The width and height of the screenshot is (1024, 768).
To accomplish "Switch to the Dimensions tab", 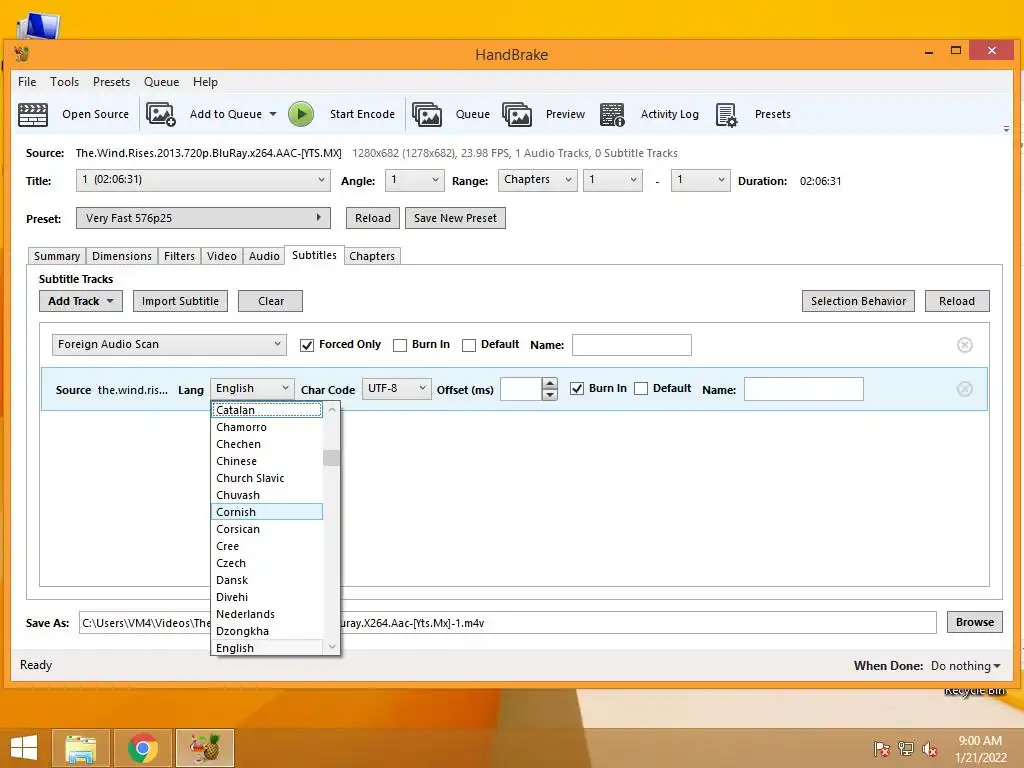I will pos(121,256).
